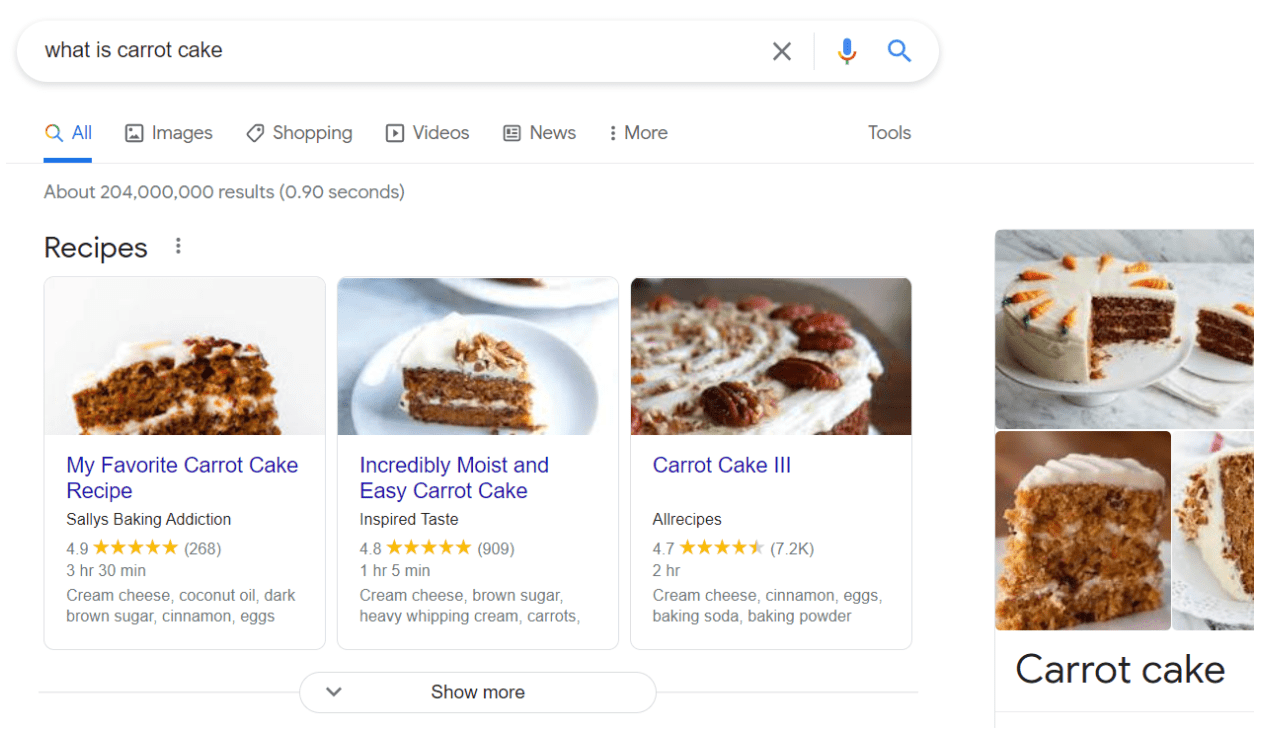The height and width of the screenshot is (738, 1274).
Task: Clear the search box with the X icon
Action: [782, 51]
